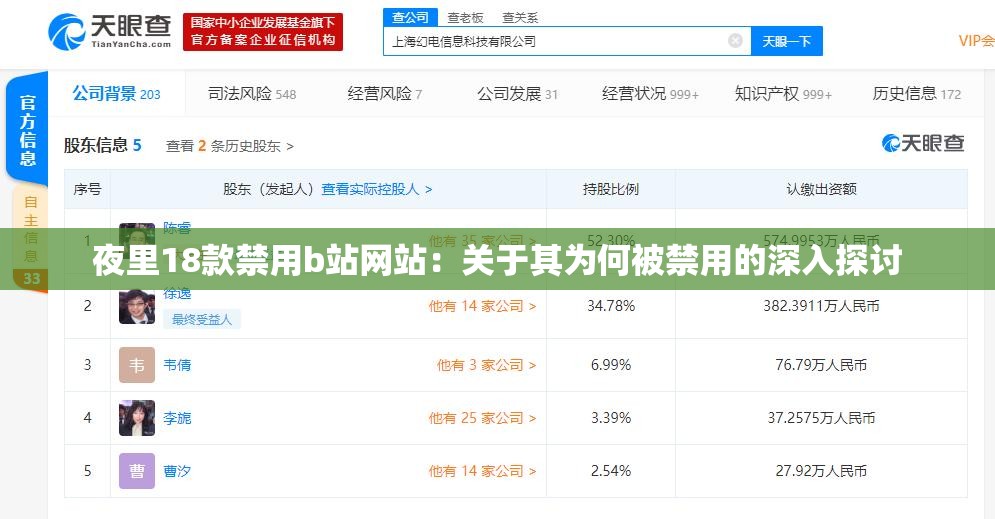Open the VIP会员 link

point(976,41)
